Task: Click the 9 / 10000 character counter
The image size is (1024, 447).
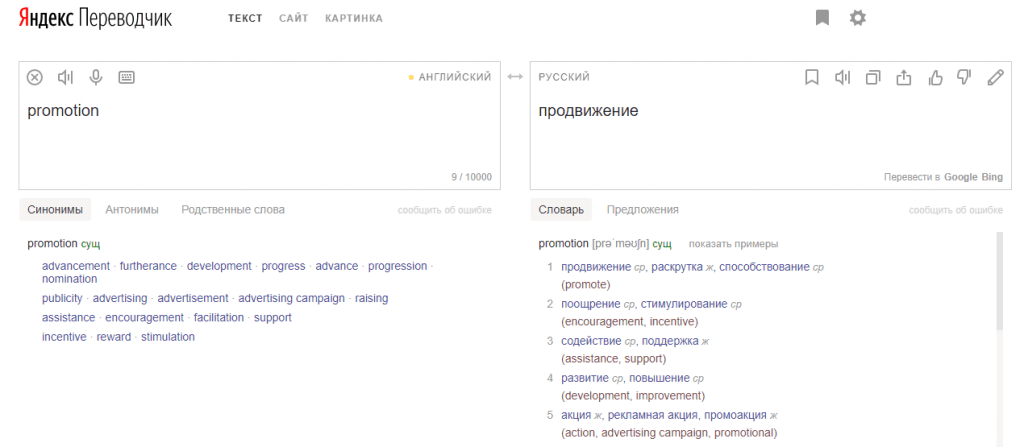Action: coord(472,177)
